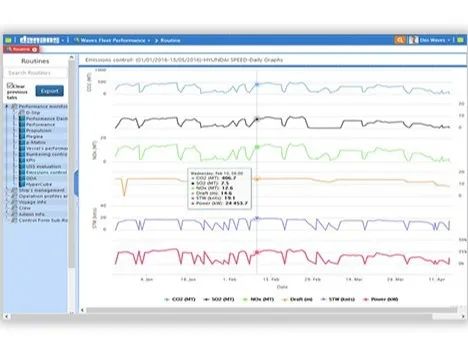Toggle SO2 (MT) series in legend
Image resolution: width=468 pixels, height=361 pixels.
point(219,299)
